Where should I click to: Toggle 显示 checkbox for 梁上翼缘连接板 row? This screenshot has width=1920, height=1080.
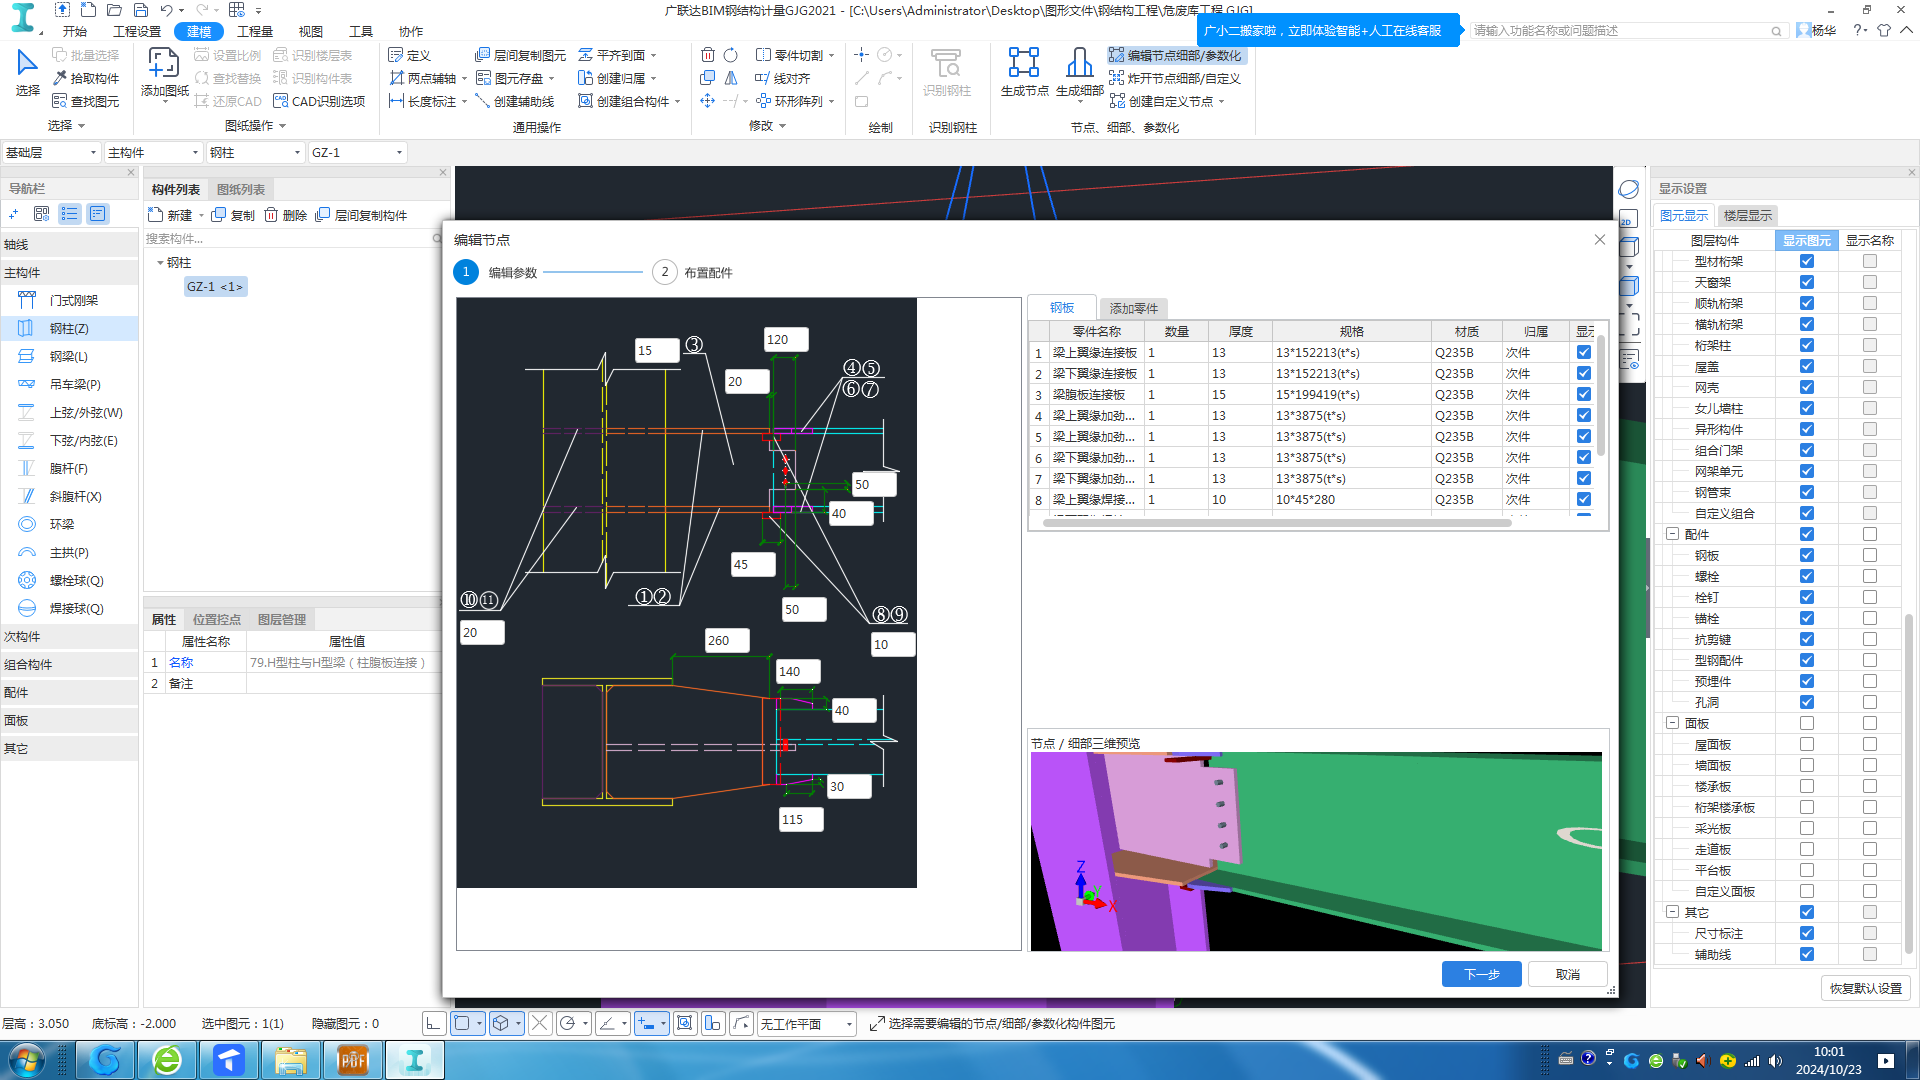point(1584,352)
